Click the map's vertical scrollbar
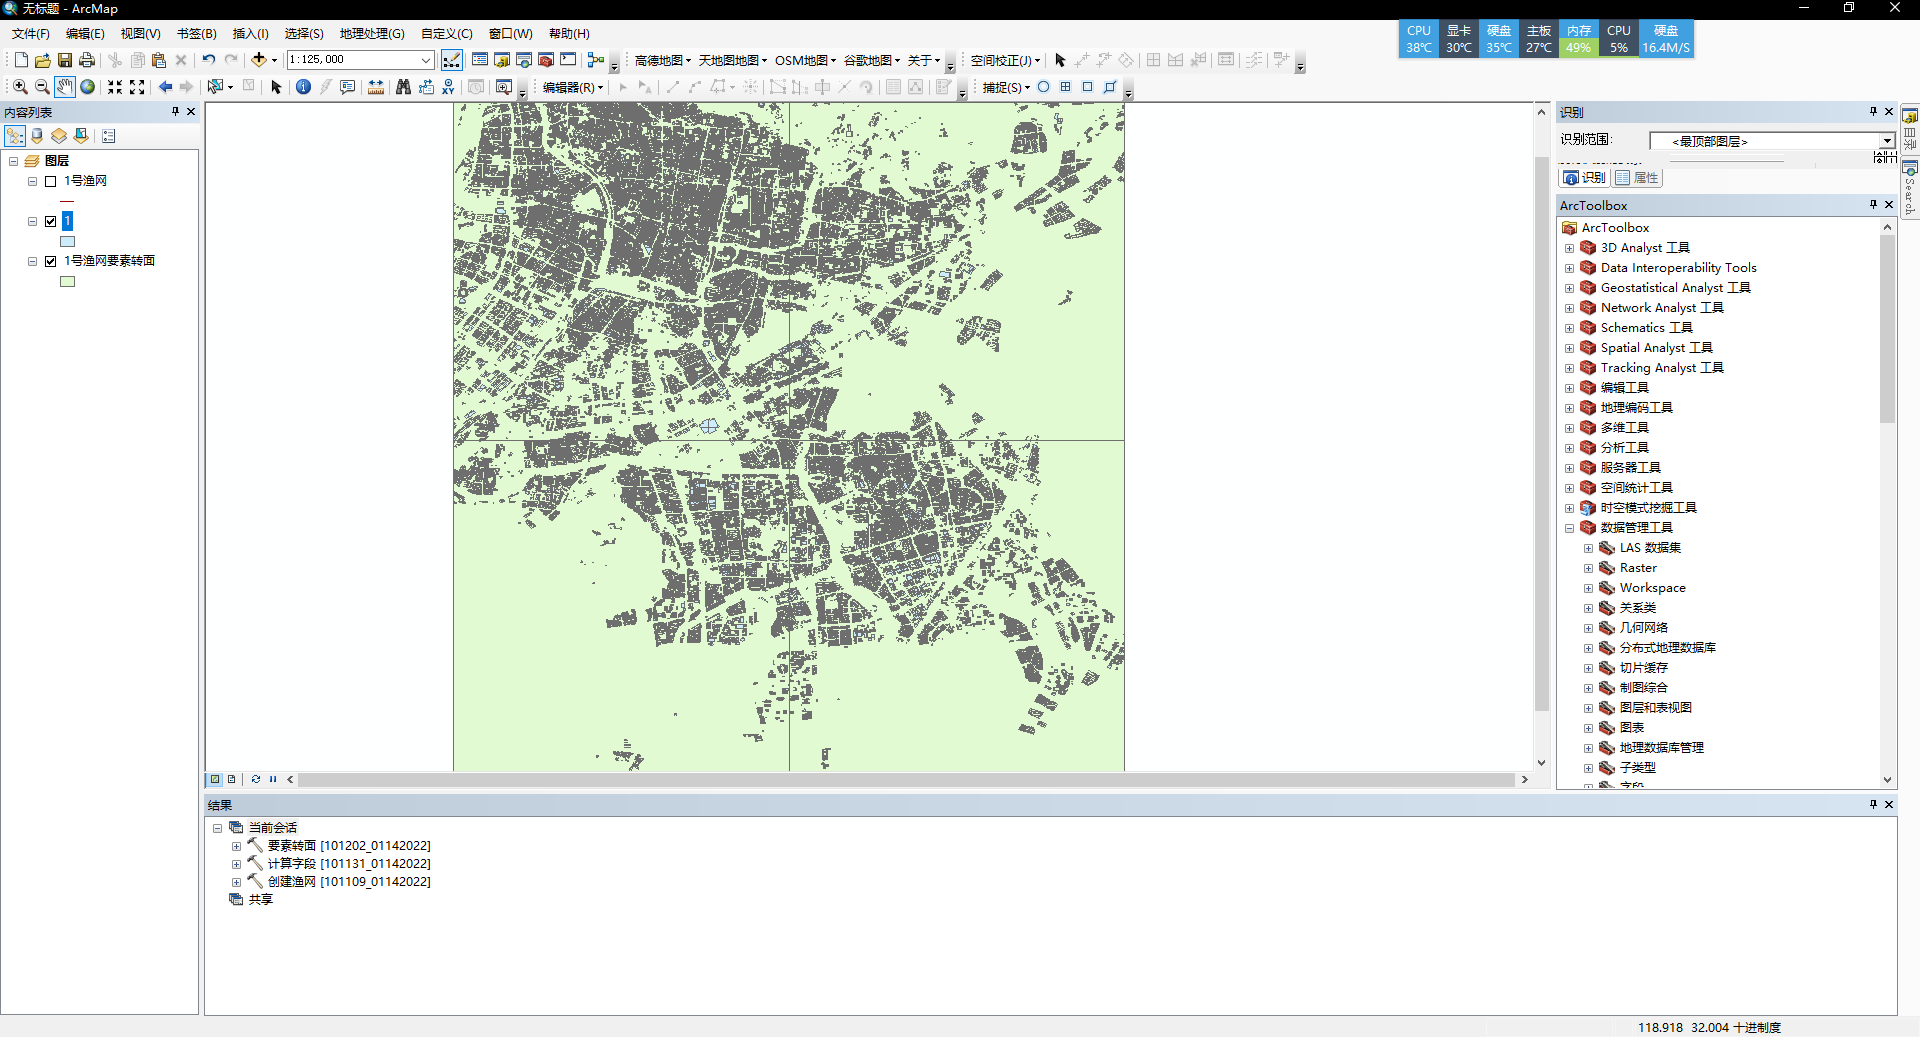Viewport: 1920px width, 1037px height. pyautogui.click(x=1541, y=435)
